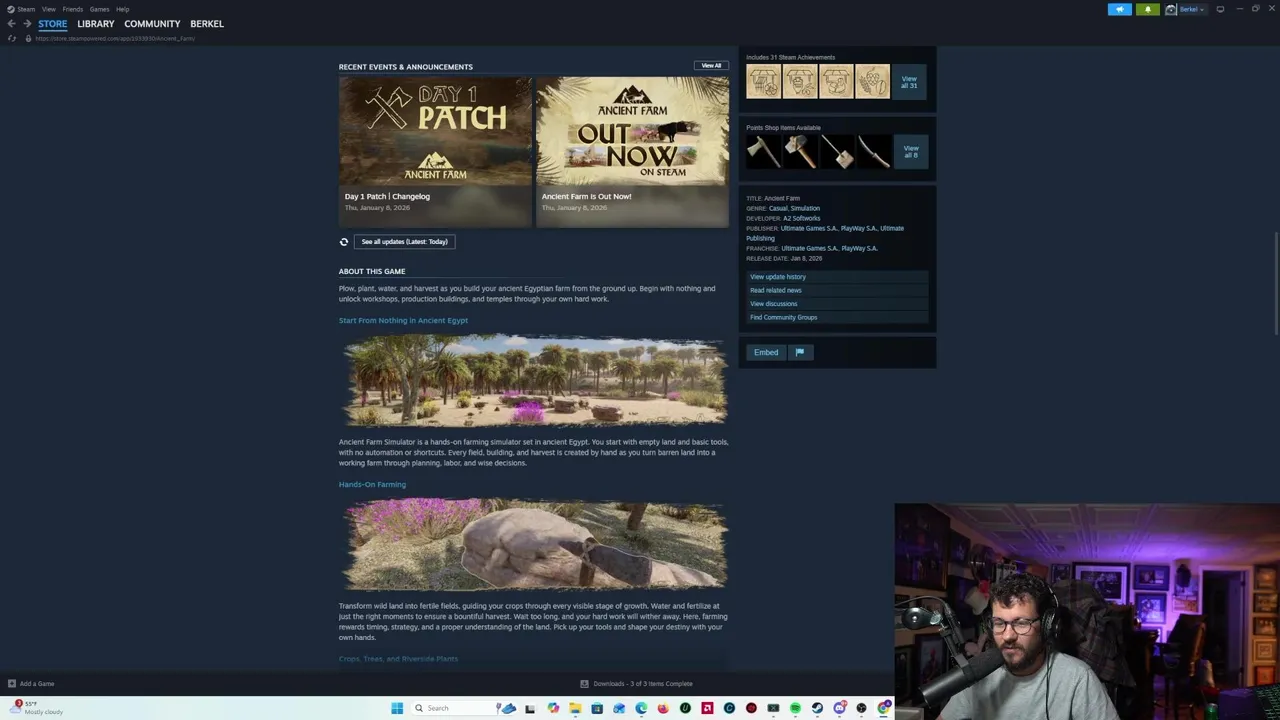The width and height of the screenshot is (1280, 720).
Task: Select the fourth points shop item icon
Action: click(872, 152)
